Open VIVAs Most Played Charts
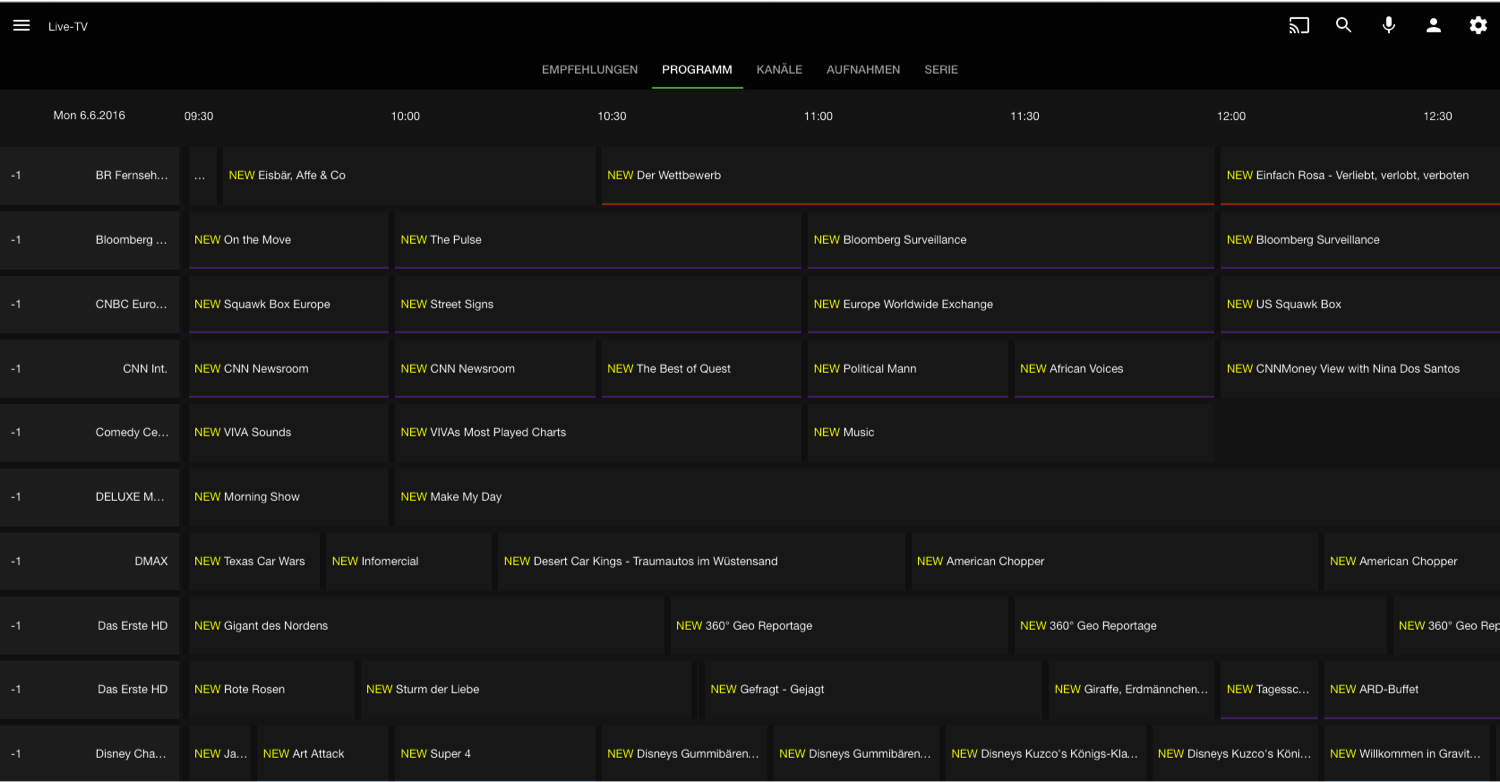Screen dimensions: 1500x782 pyautogui.click(x=598, y=433)
